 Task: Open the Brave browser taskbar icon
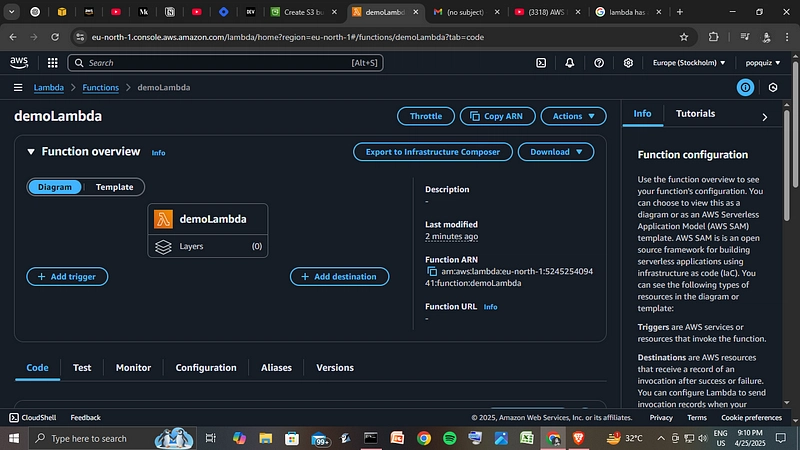pos(578,438)
